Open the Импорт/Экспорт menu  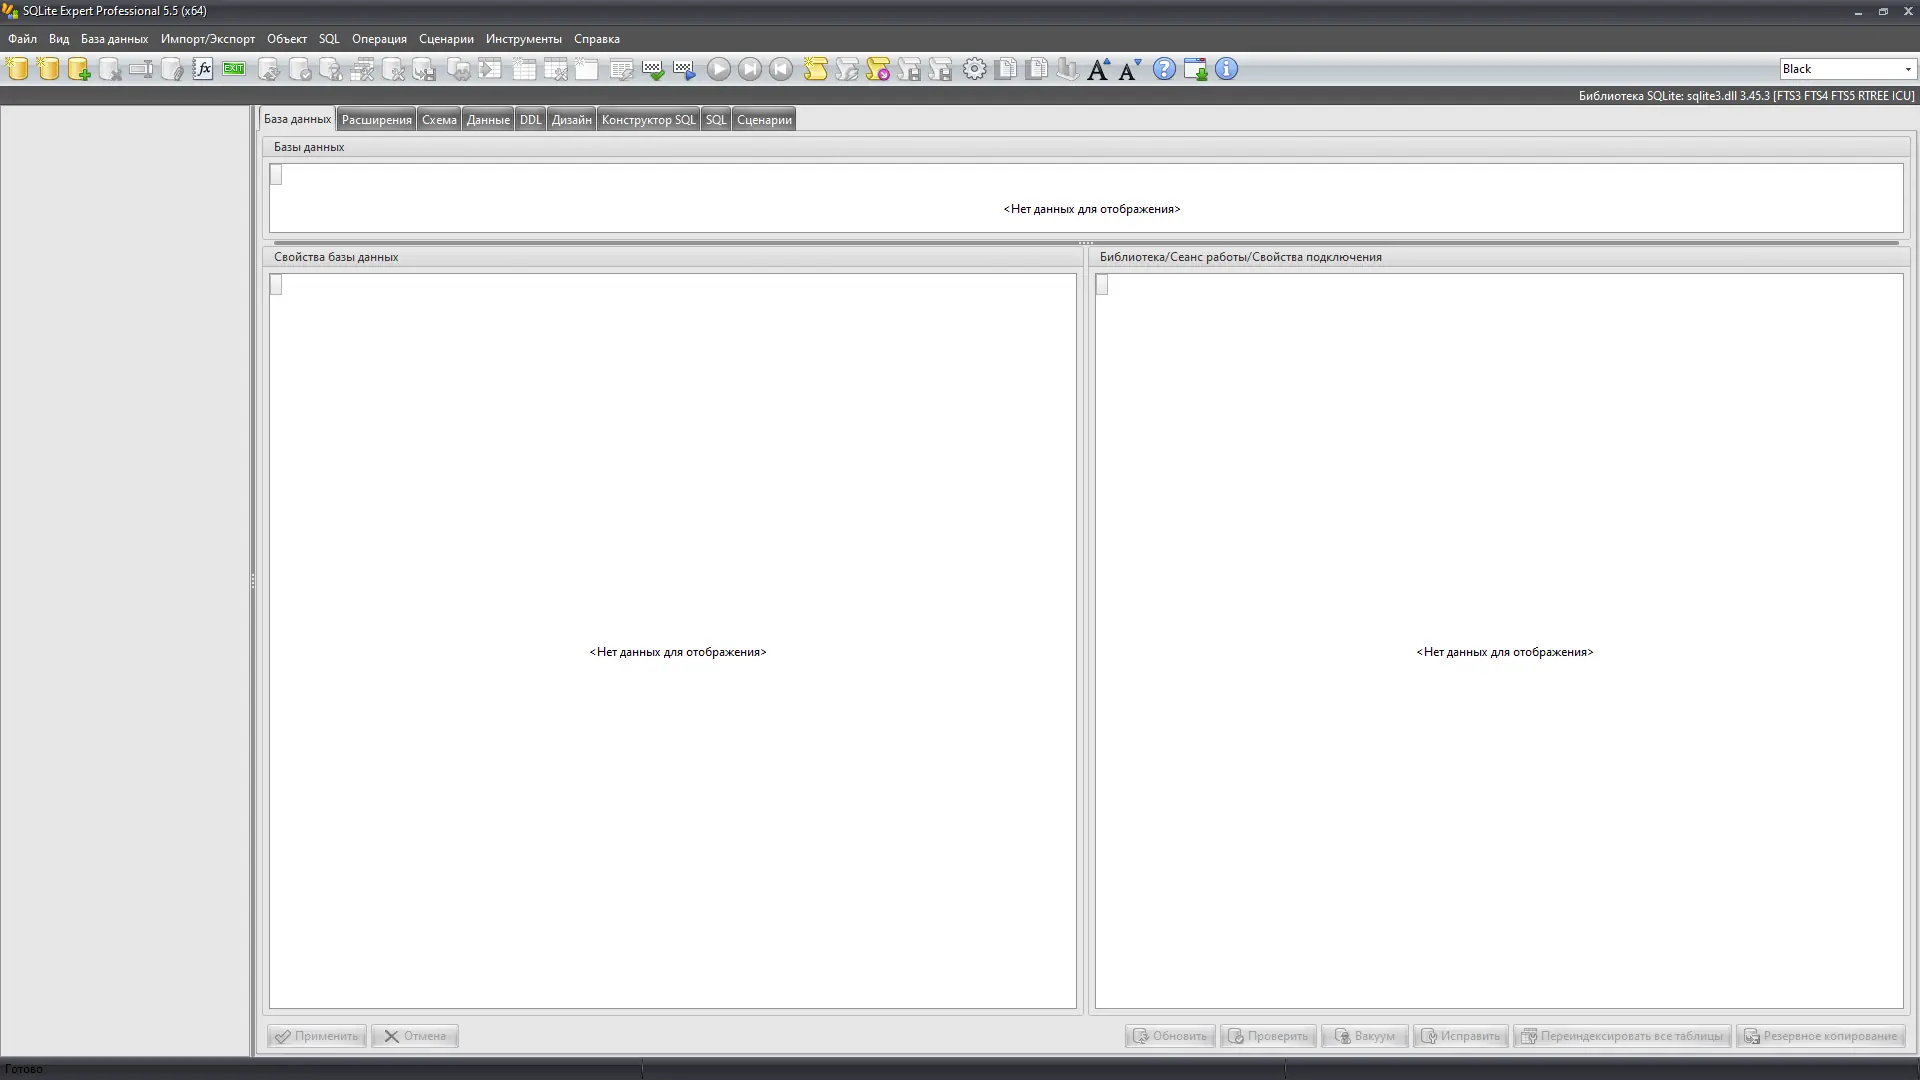click(207, 39)
